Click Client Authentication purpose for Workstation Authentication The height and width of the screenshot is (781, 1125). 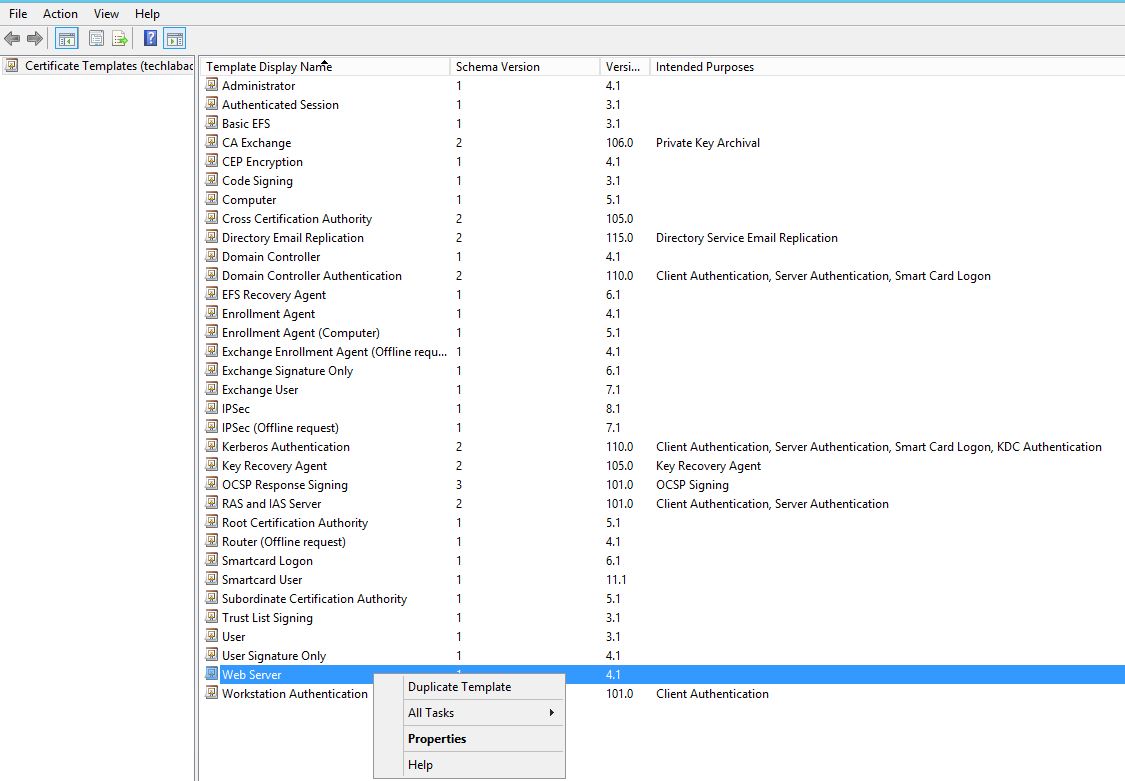[712, 694]
